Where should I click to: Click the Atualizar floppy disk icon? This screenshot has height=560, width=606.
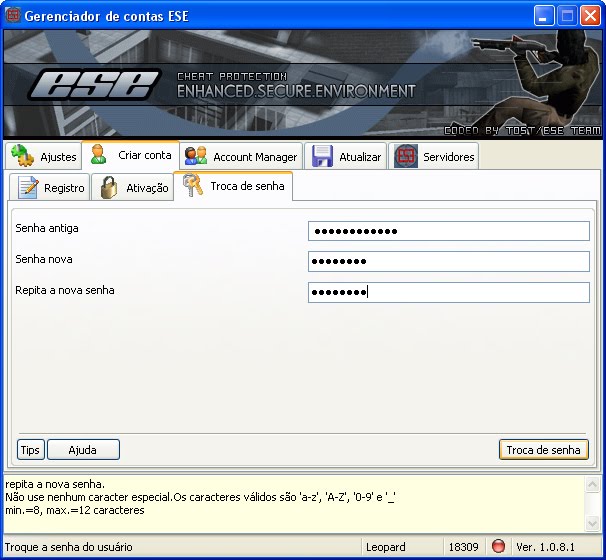coord(322,157)
